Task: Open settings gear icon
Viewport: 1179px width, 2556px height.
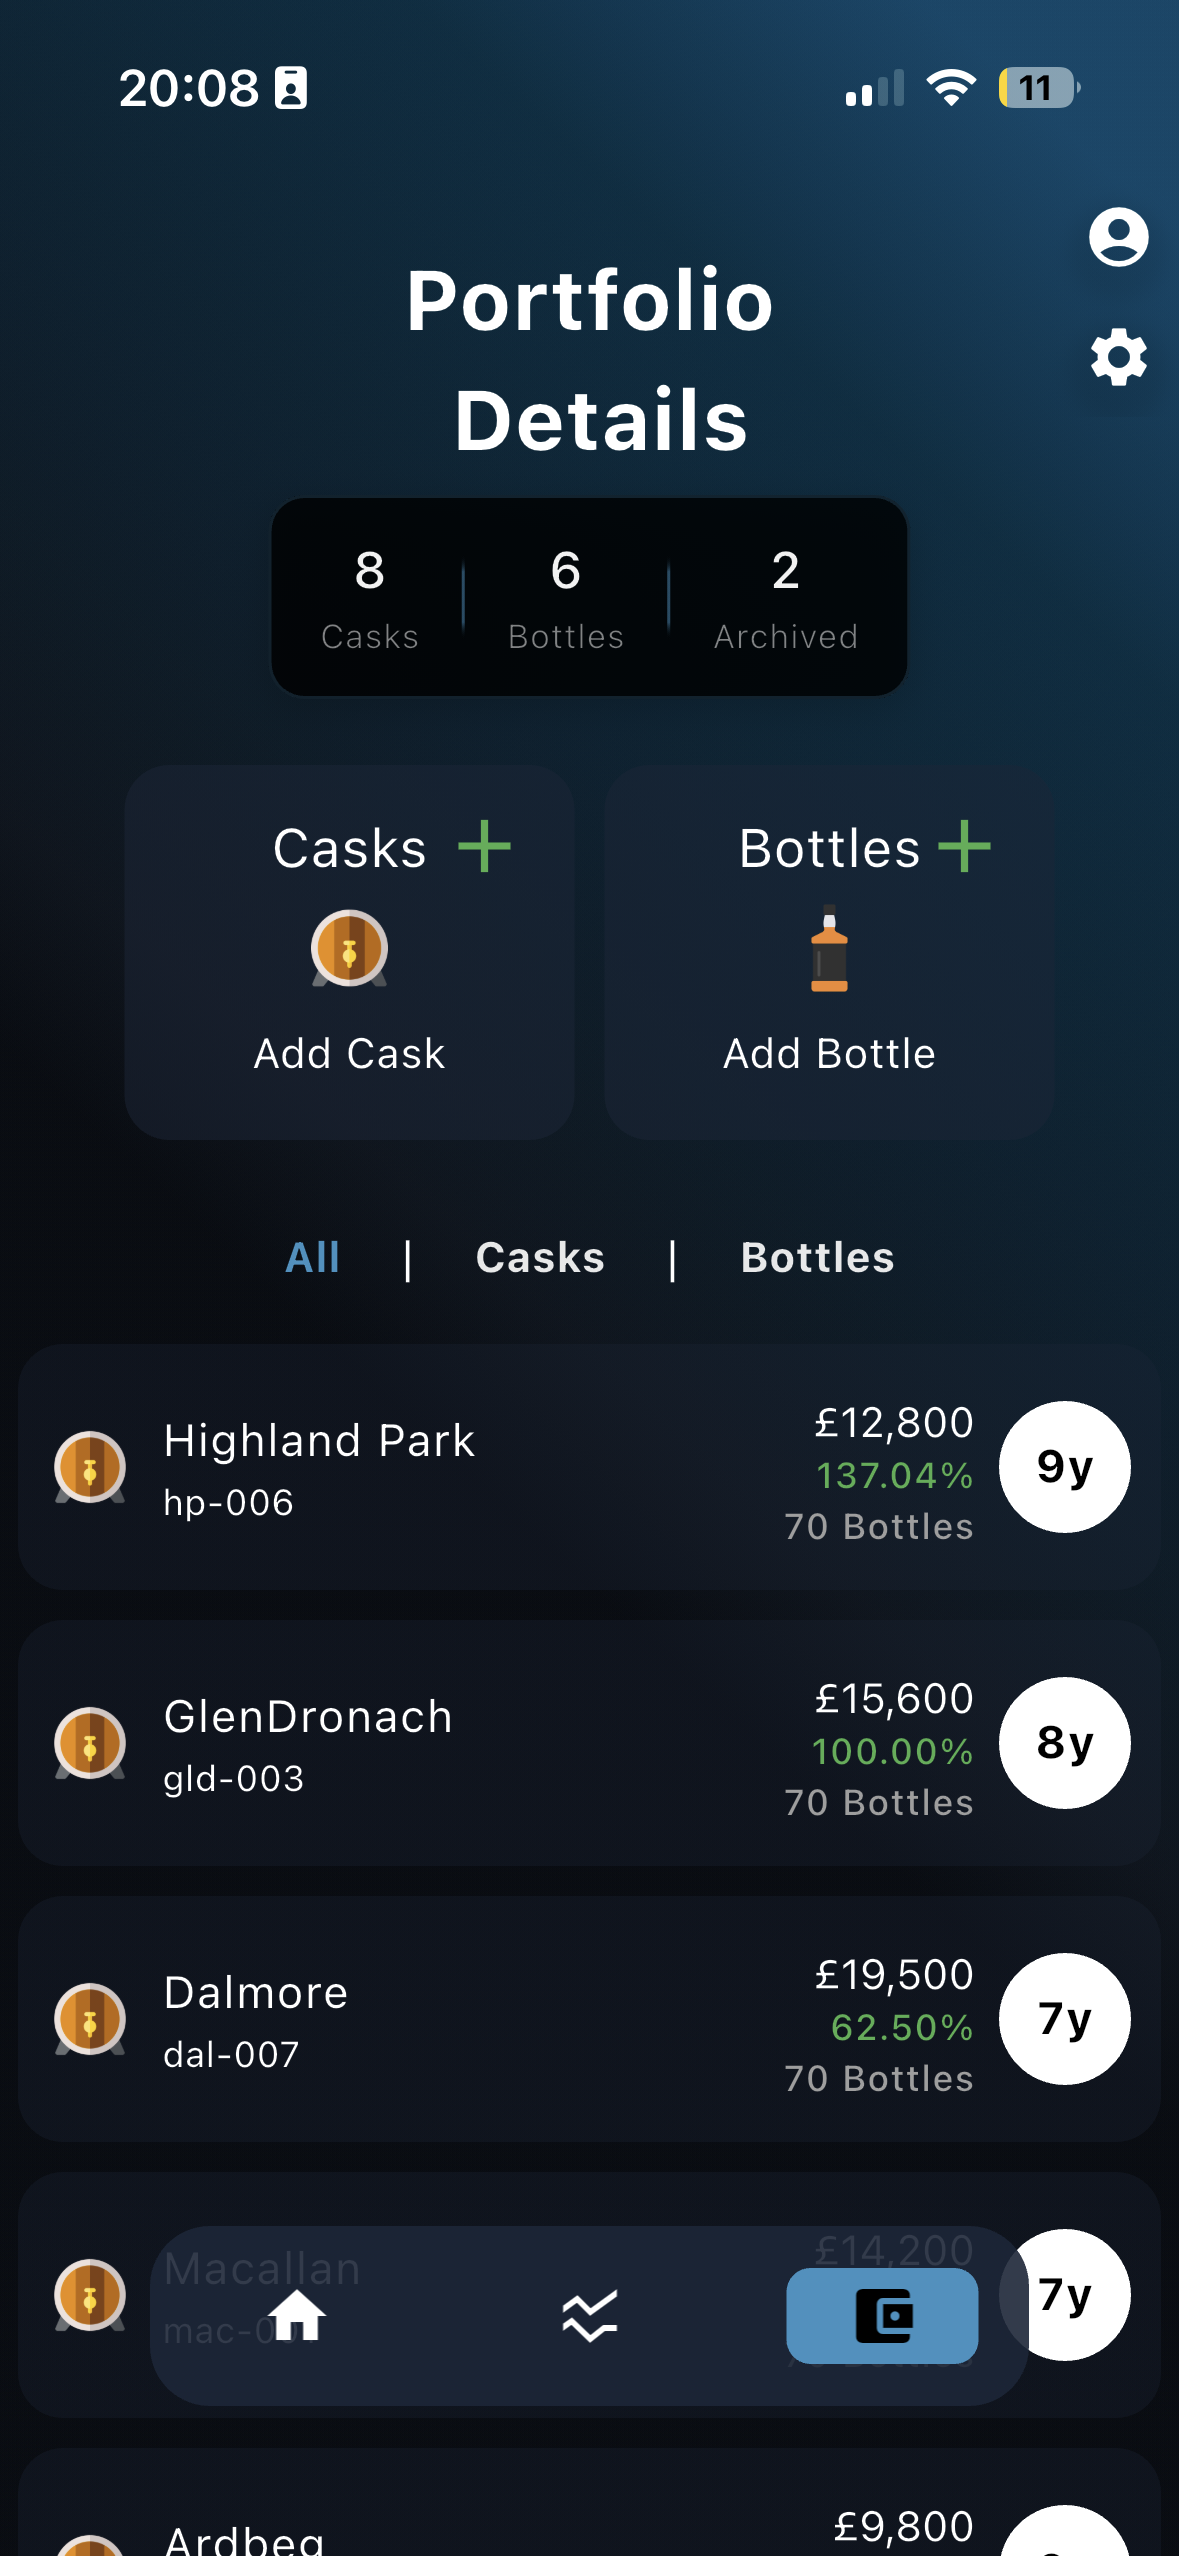Action: (1118, 357)
